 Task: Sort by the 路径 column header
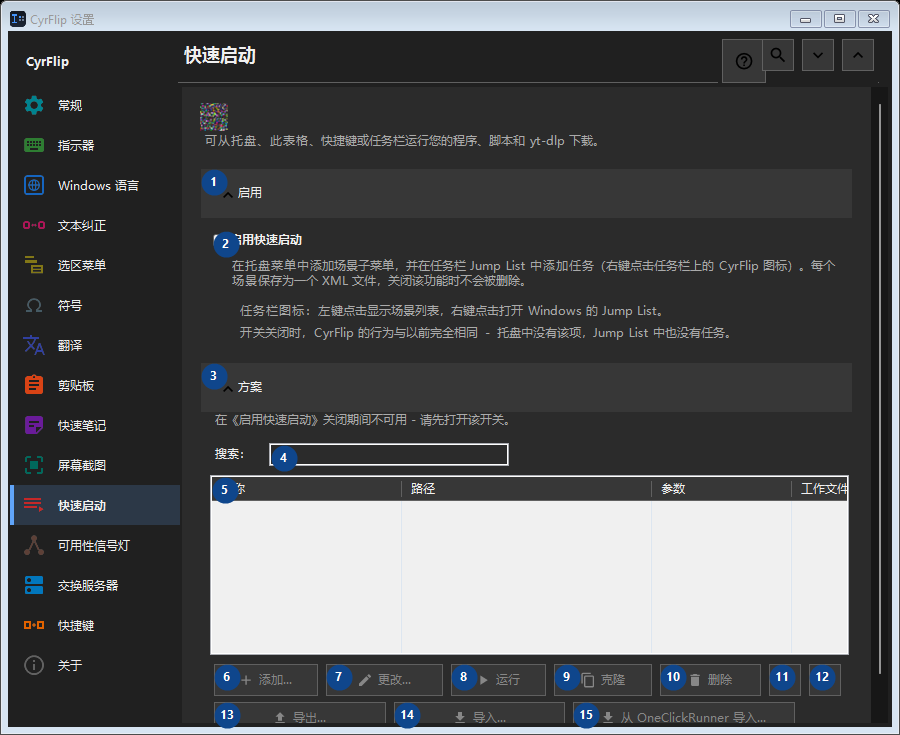click(x=526, y=489)
